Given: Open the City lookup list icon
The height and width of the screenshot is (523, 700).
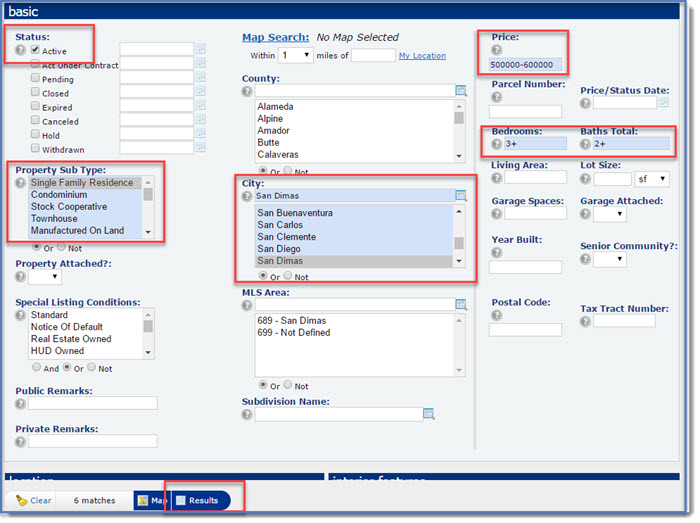Looking at the screenshot, I should coord(460,196).
